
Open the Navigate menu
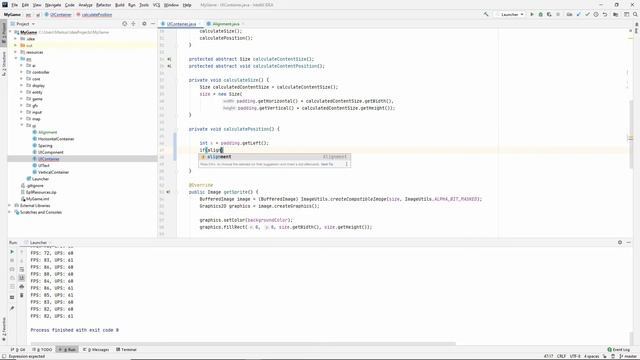click(x=53, y=5)
